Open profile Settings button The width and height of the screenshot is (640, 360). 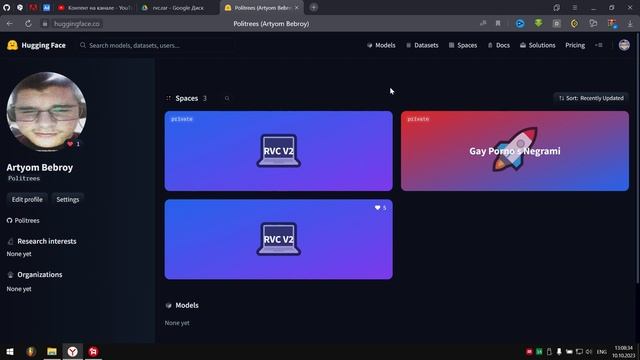click(68, 200)
